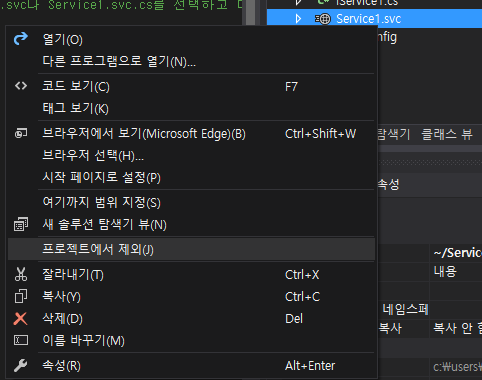Choose 시작 페이지로 설정(P)
The width and height of the screenshot is (482, 380).
pos(191,177)
